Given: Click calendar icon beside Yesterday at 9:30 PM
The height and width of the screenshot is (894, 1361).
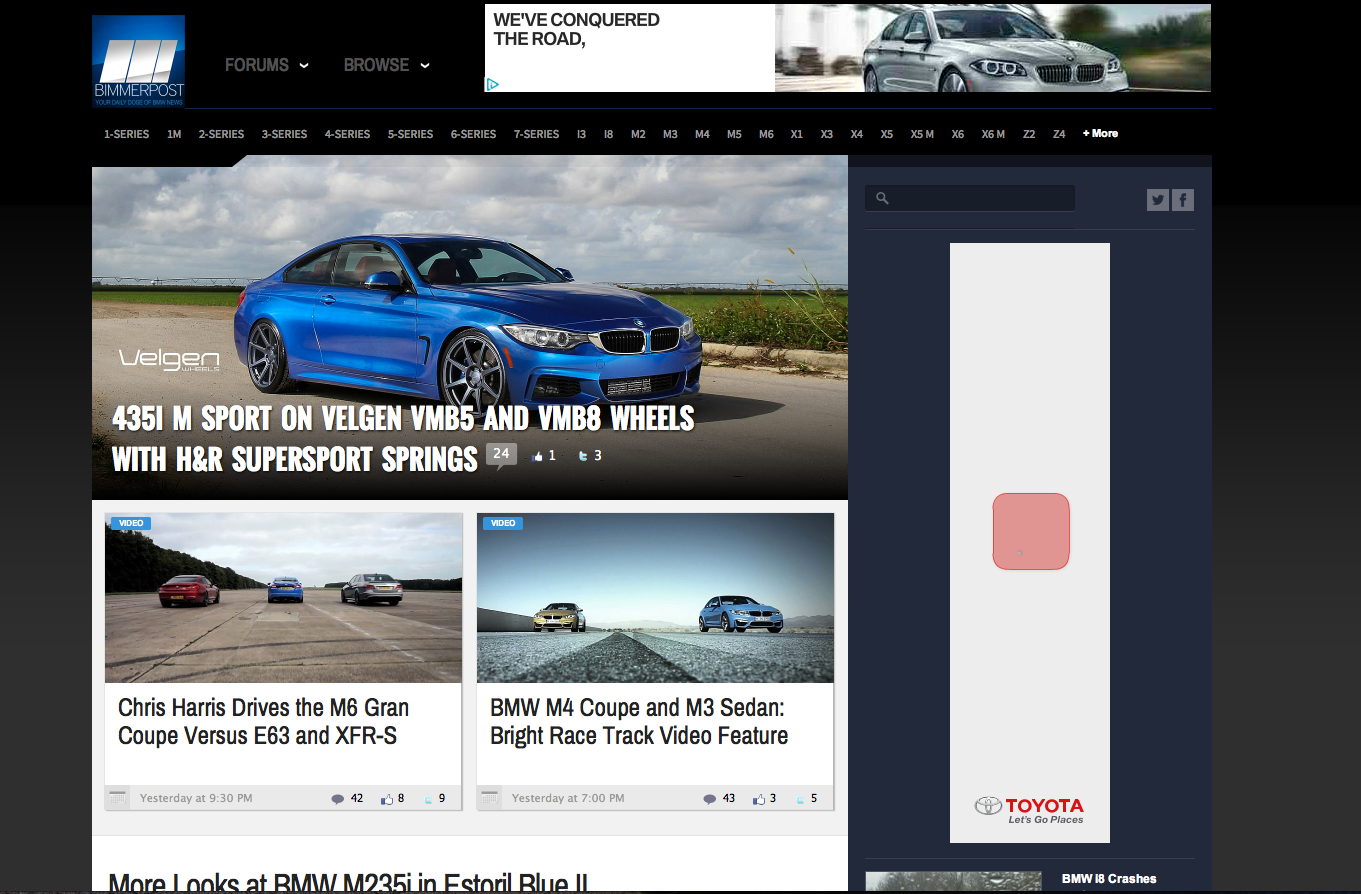Looking at the screenshot, I should click(118, 798).
